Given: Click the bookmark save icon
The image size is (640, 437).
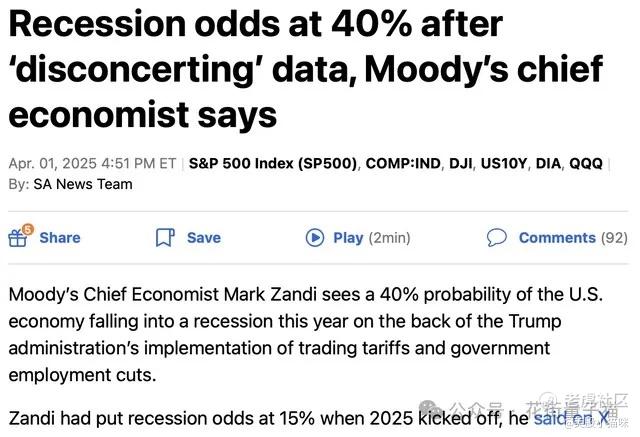Looking at the screenshot, I should point(165,237).
